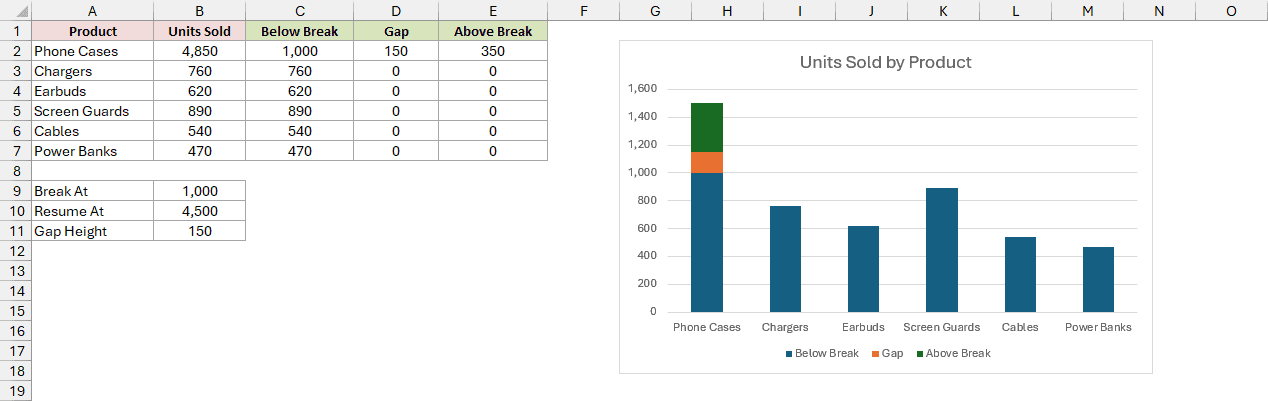Select the 890 Units Sold cell
Viewport: 1268px width, 401px height.
(199, 111)
